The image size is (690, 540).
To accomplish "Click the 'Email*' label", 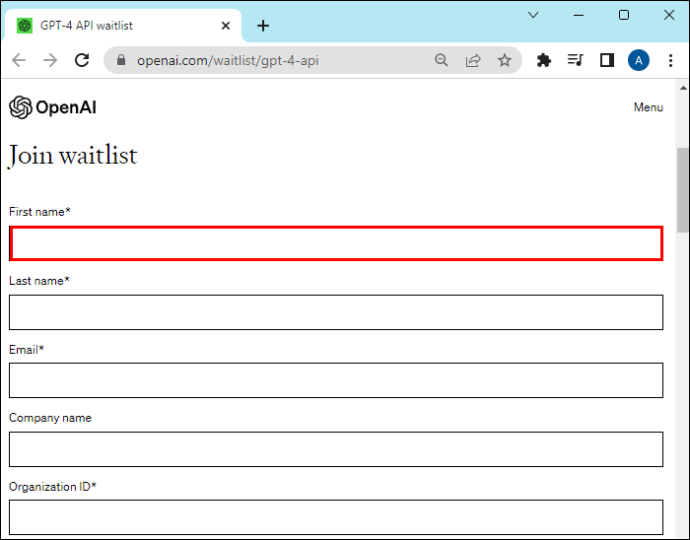I will [x=26, y=349].
